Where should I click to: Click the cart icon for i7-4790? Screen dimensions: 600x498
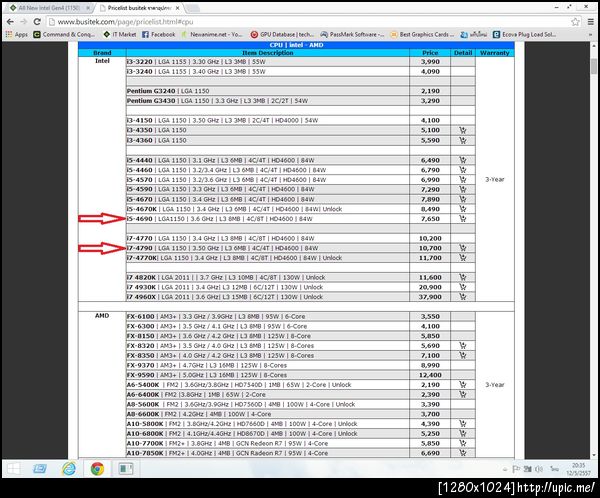[463, 248]
